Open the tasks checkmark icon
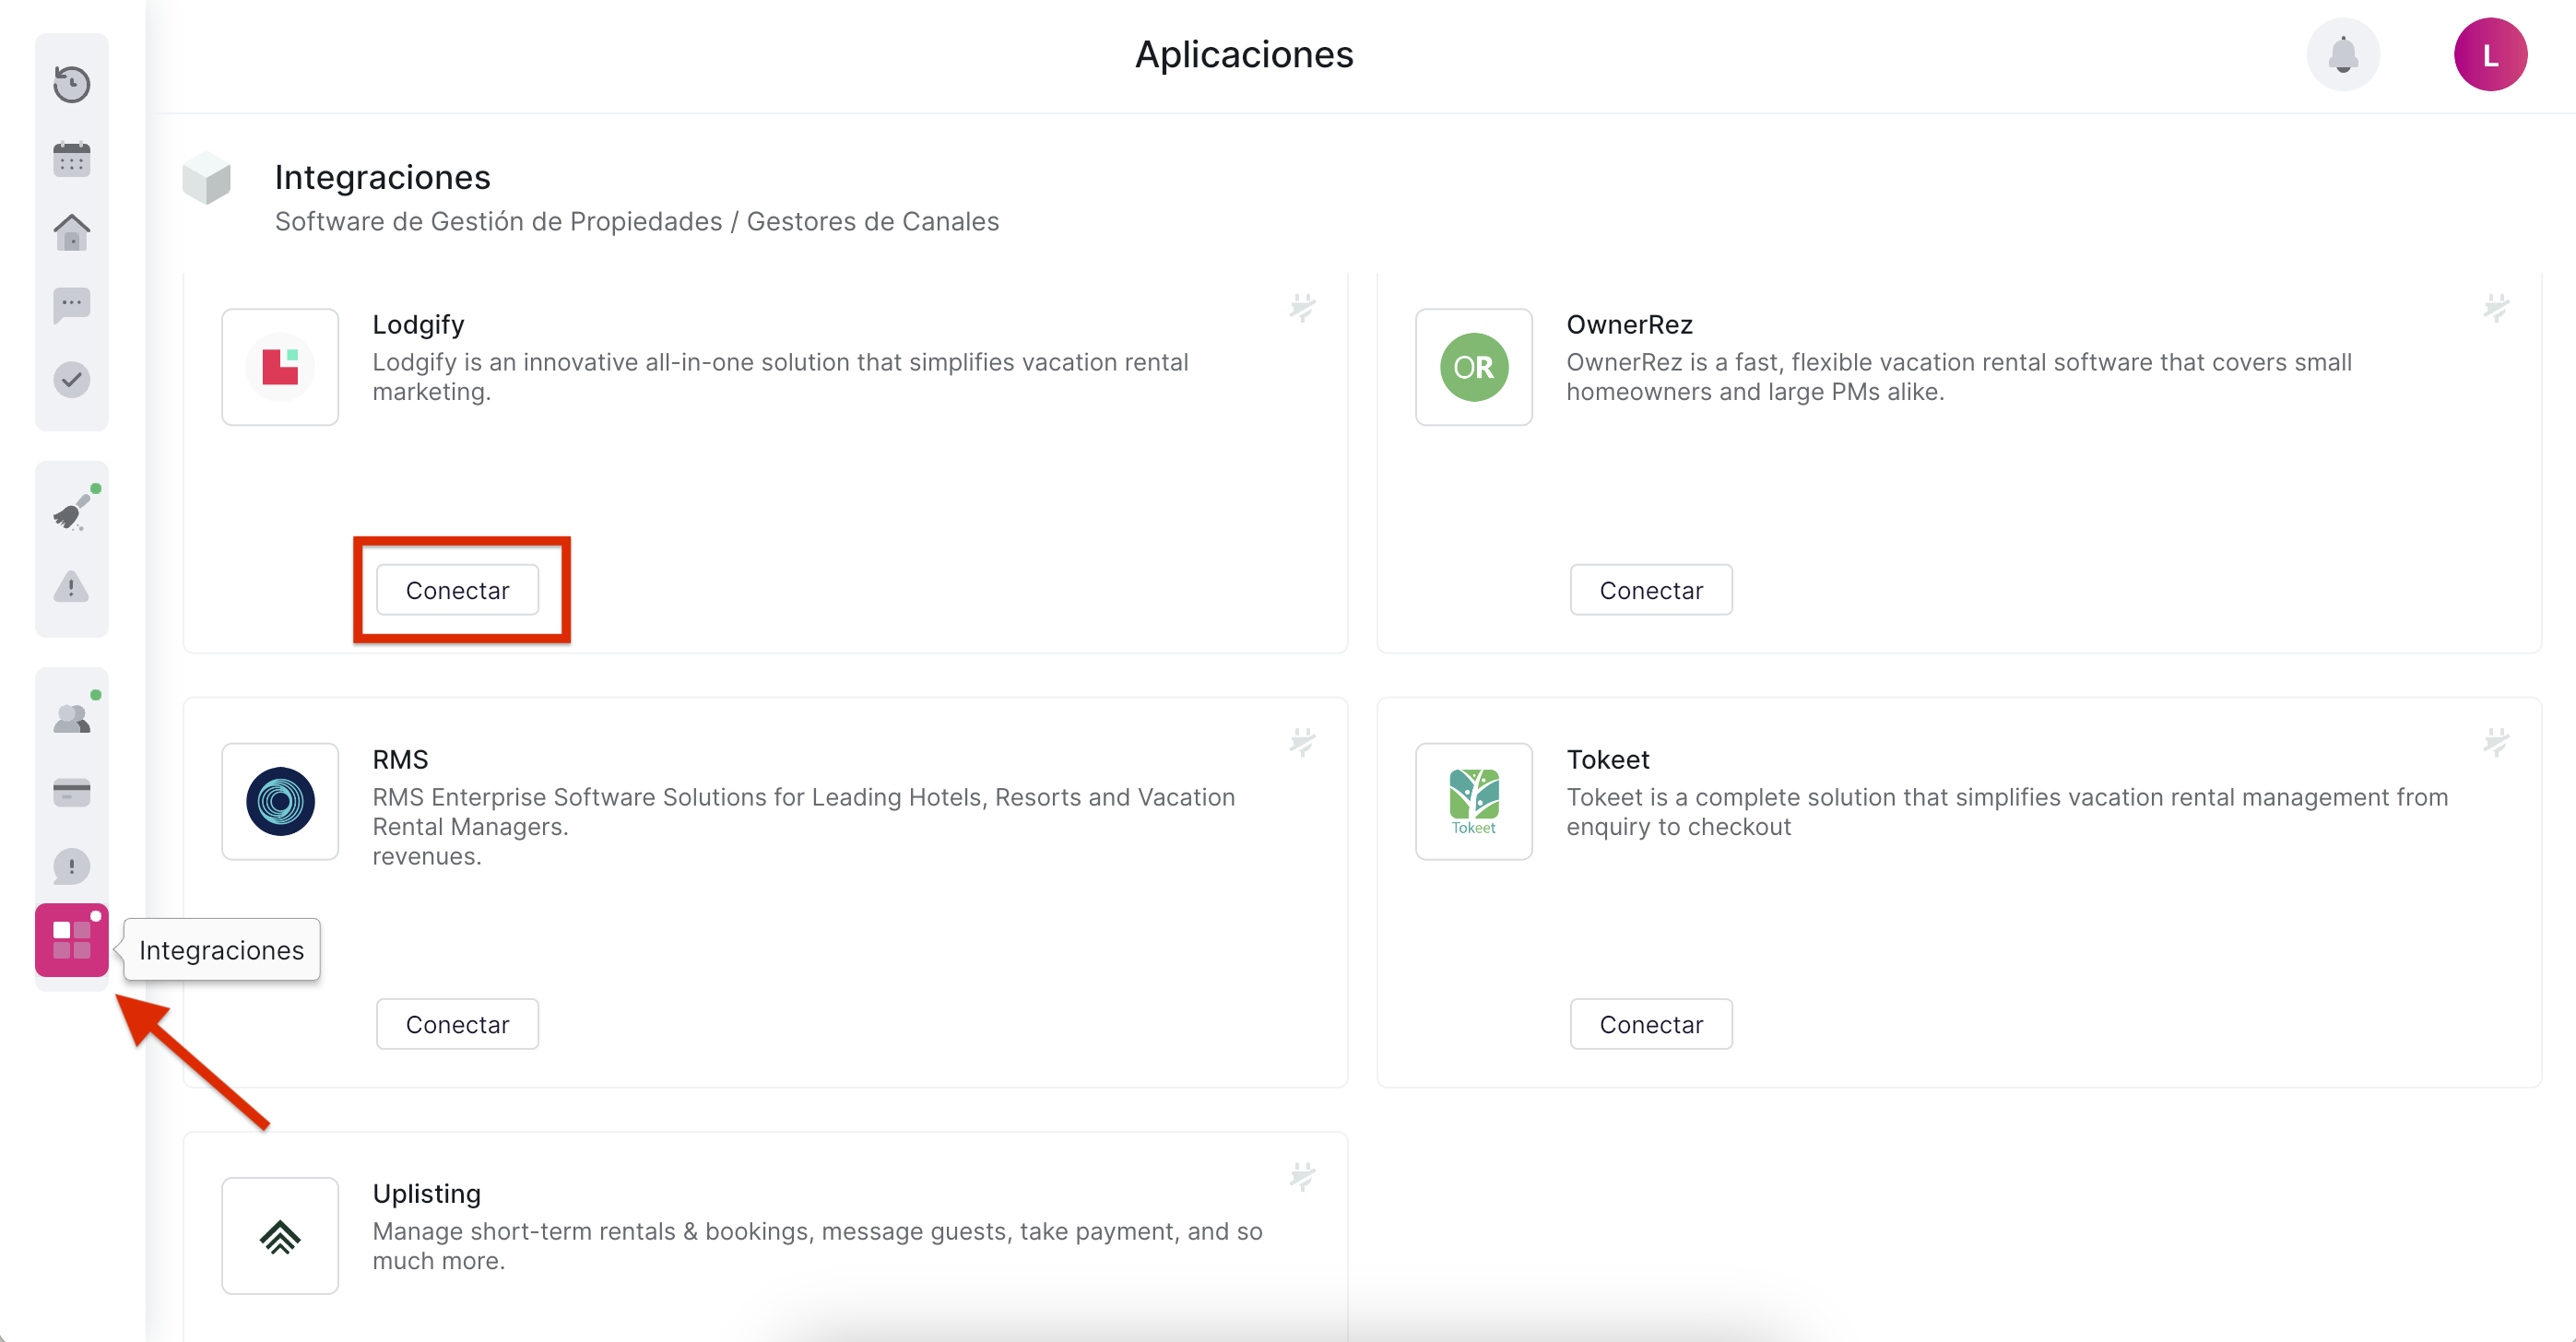Image resolution: width=2576 pixels, height=1342 pixels. tap(71, 380)
